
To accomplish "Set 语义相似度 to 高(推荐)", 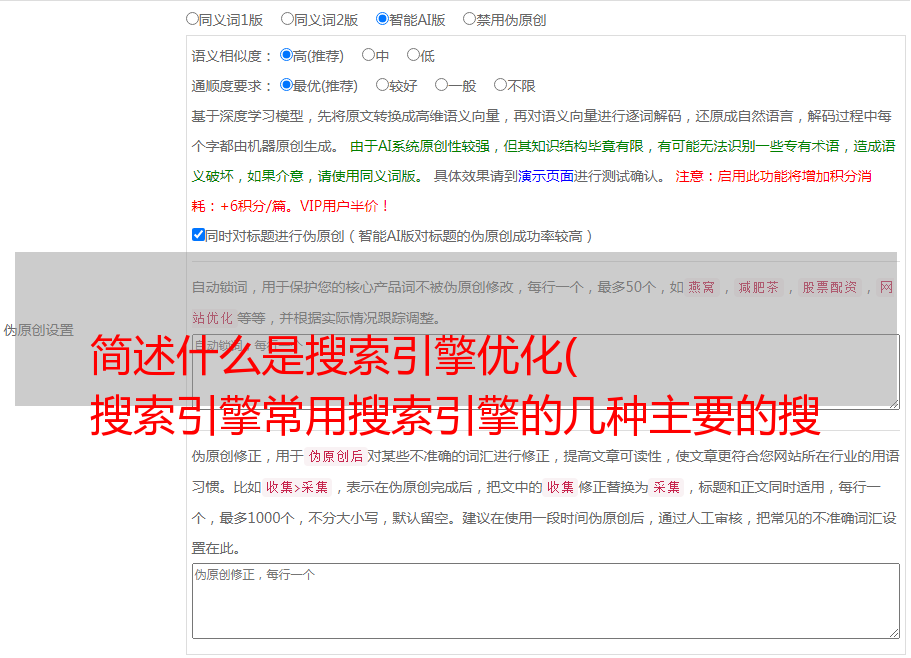I will (x=286, y=55).
